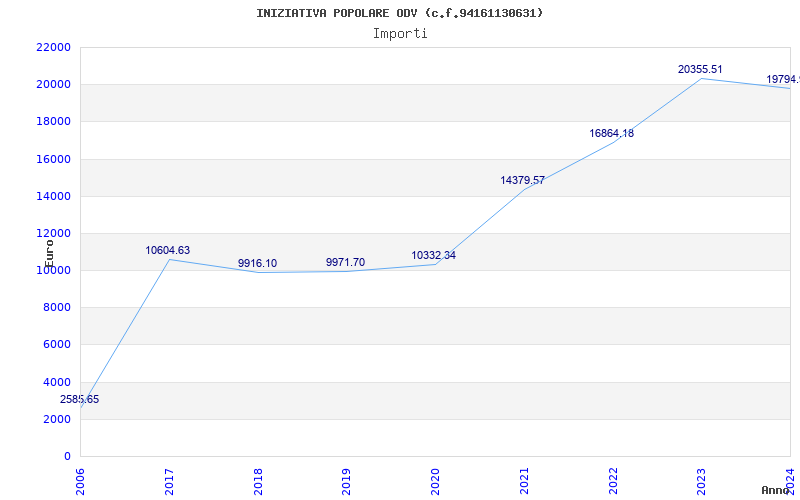
Task: Select the 2022 x-axis year label
Action: (x=613, y=482)
